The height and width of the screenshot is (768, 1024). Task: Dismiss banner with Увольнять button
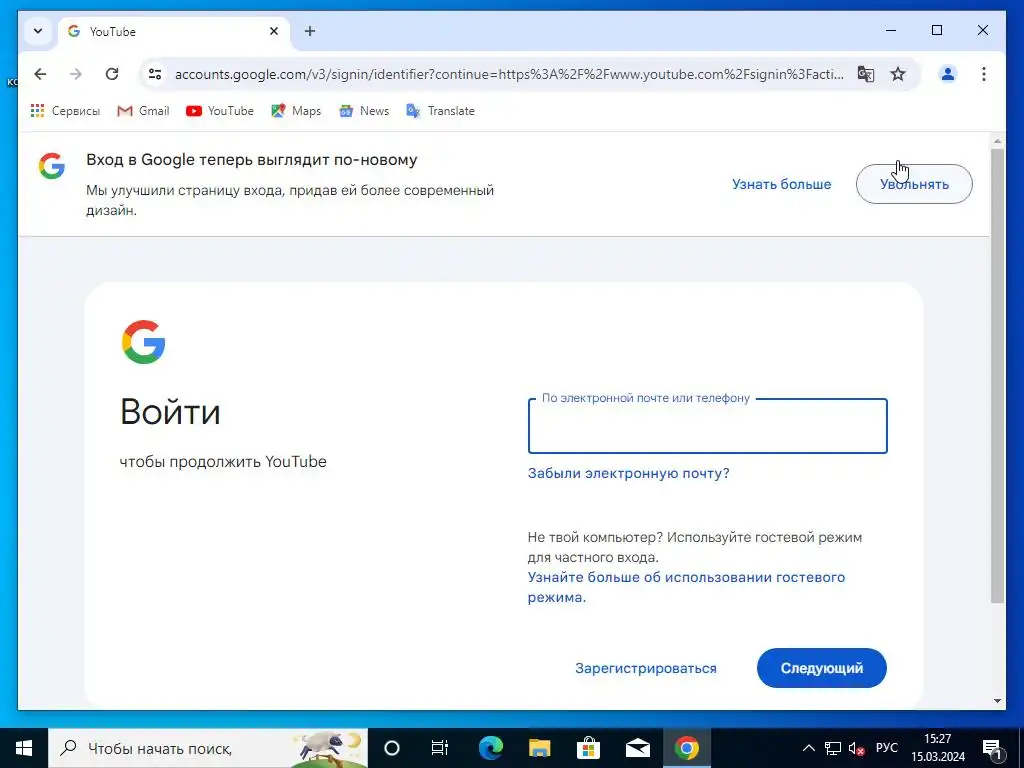coord(914,184)
